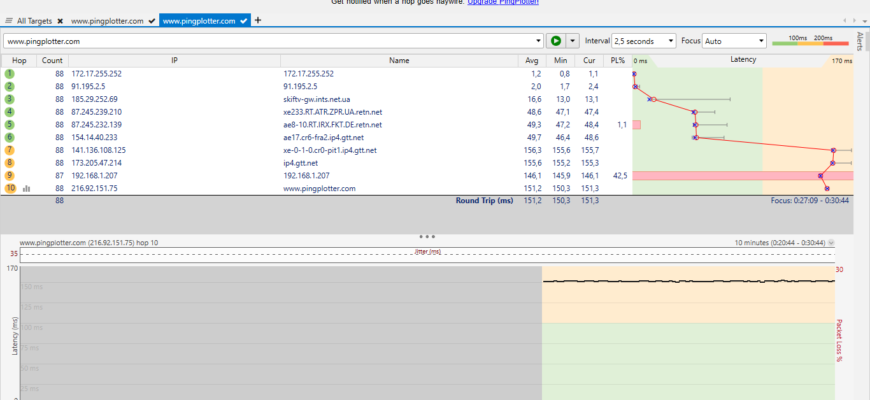
Task: Select hop 10 orange circle icon
Action: tap(10, 189)
